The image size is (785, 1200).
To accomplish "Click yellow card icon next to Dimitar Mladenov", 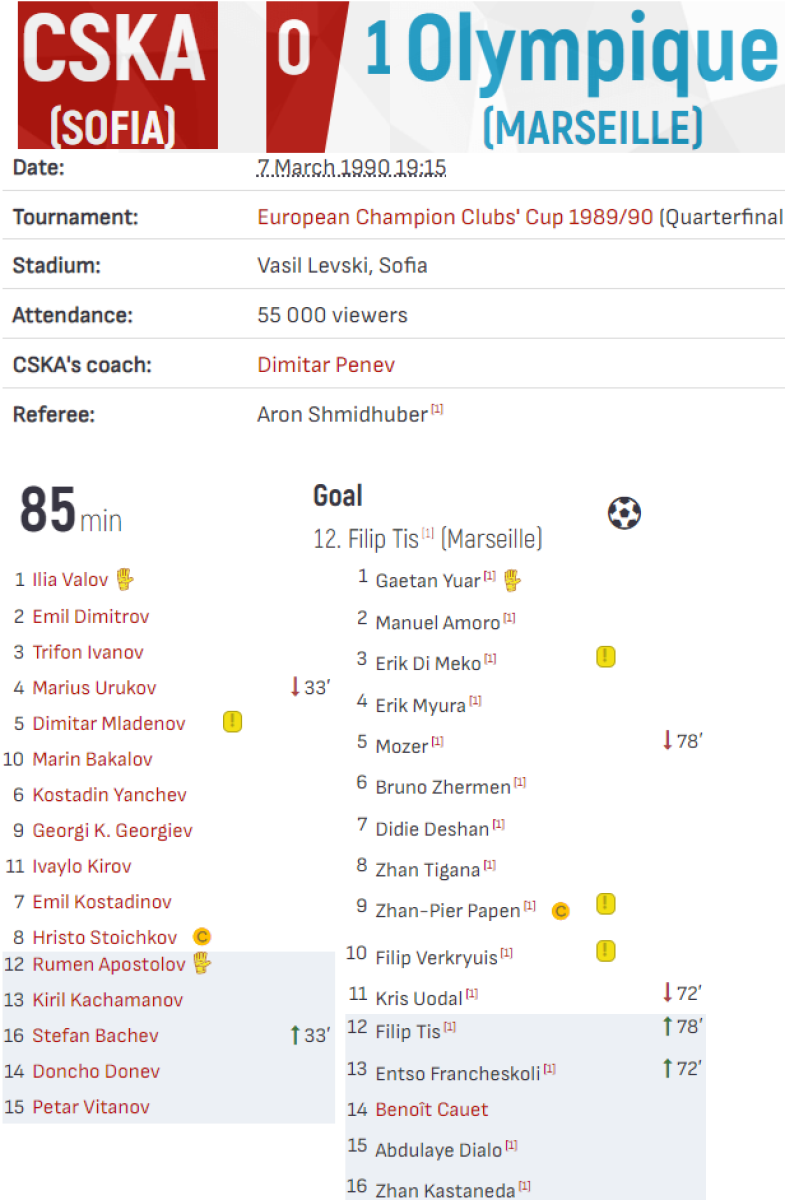I will coord(232,721).
